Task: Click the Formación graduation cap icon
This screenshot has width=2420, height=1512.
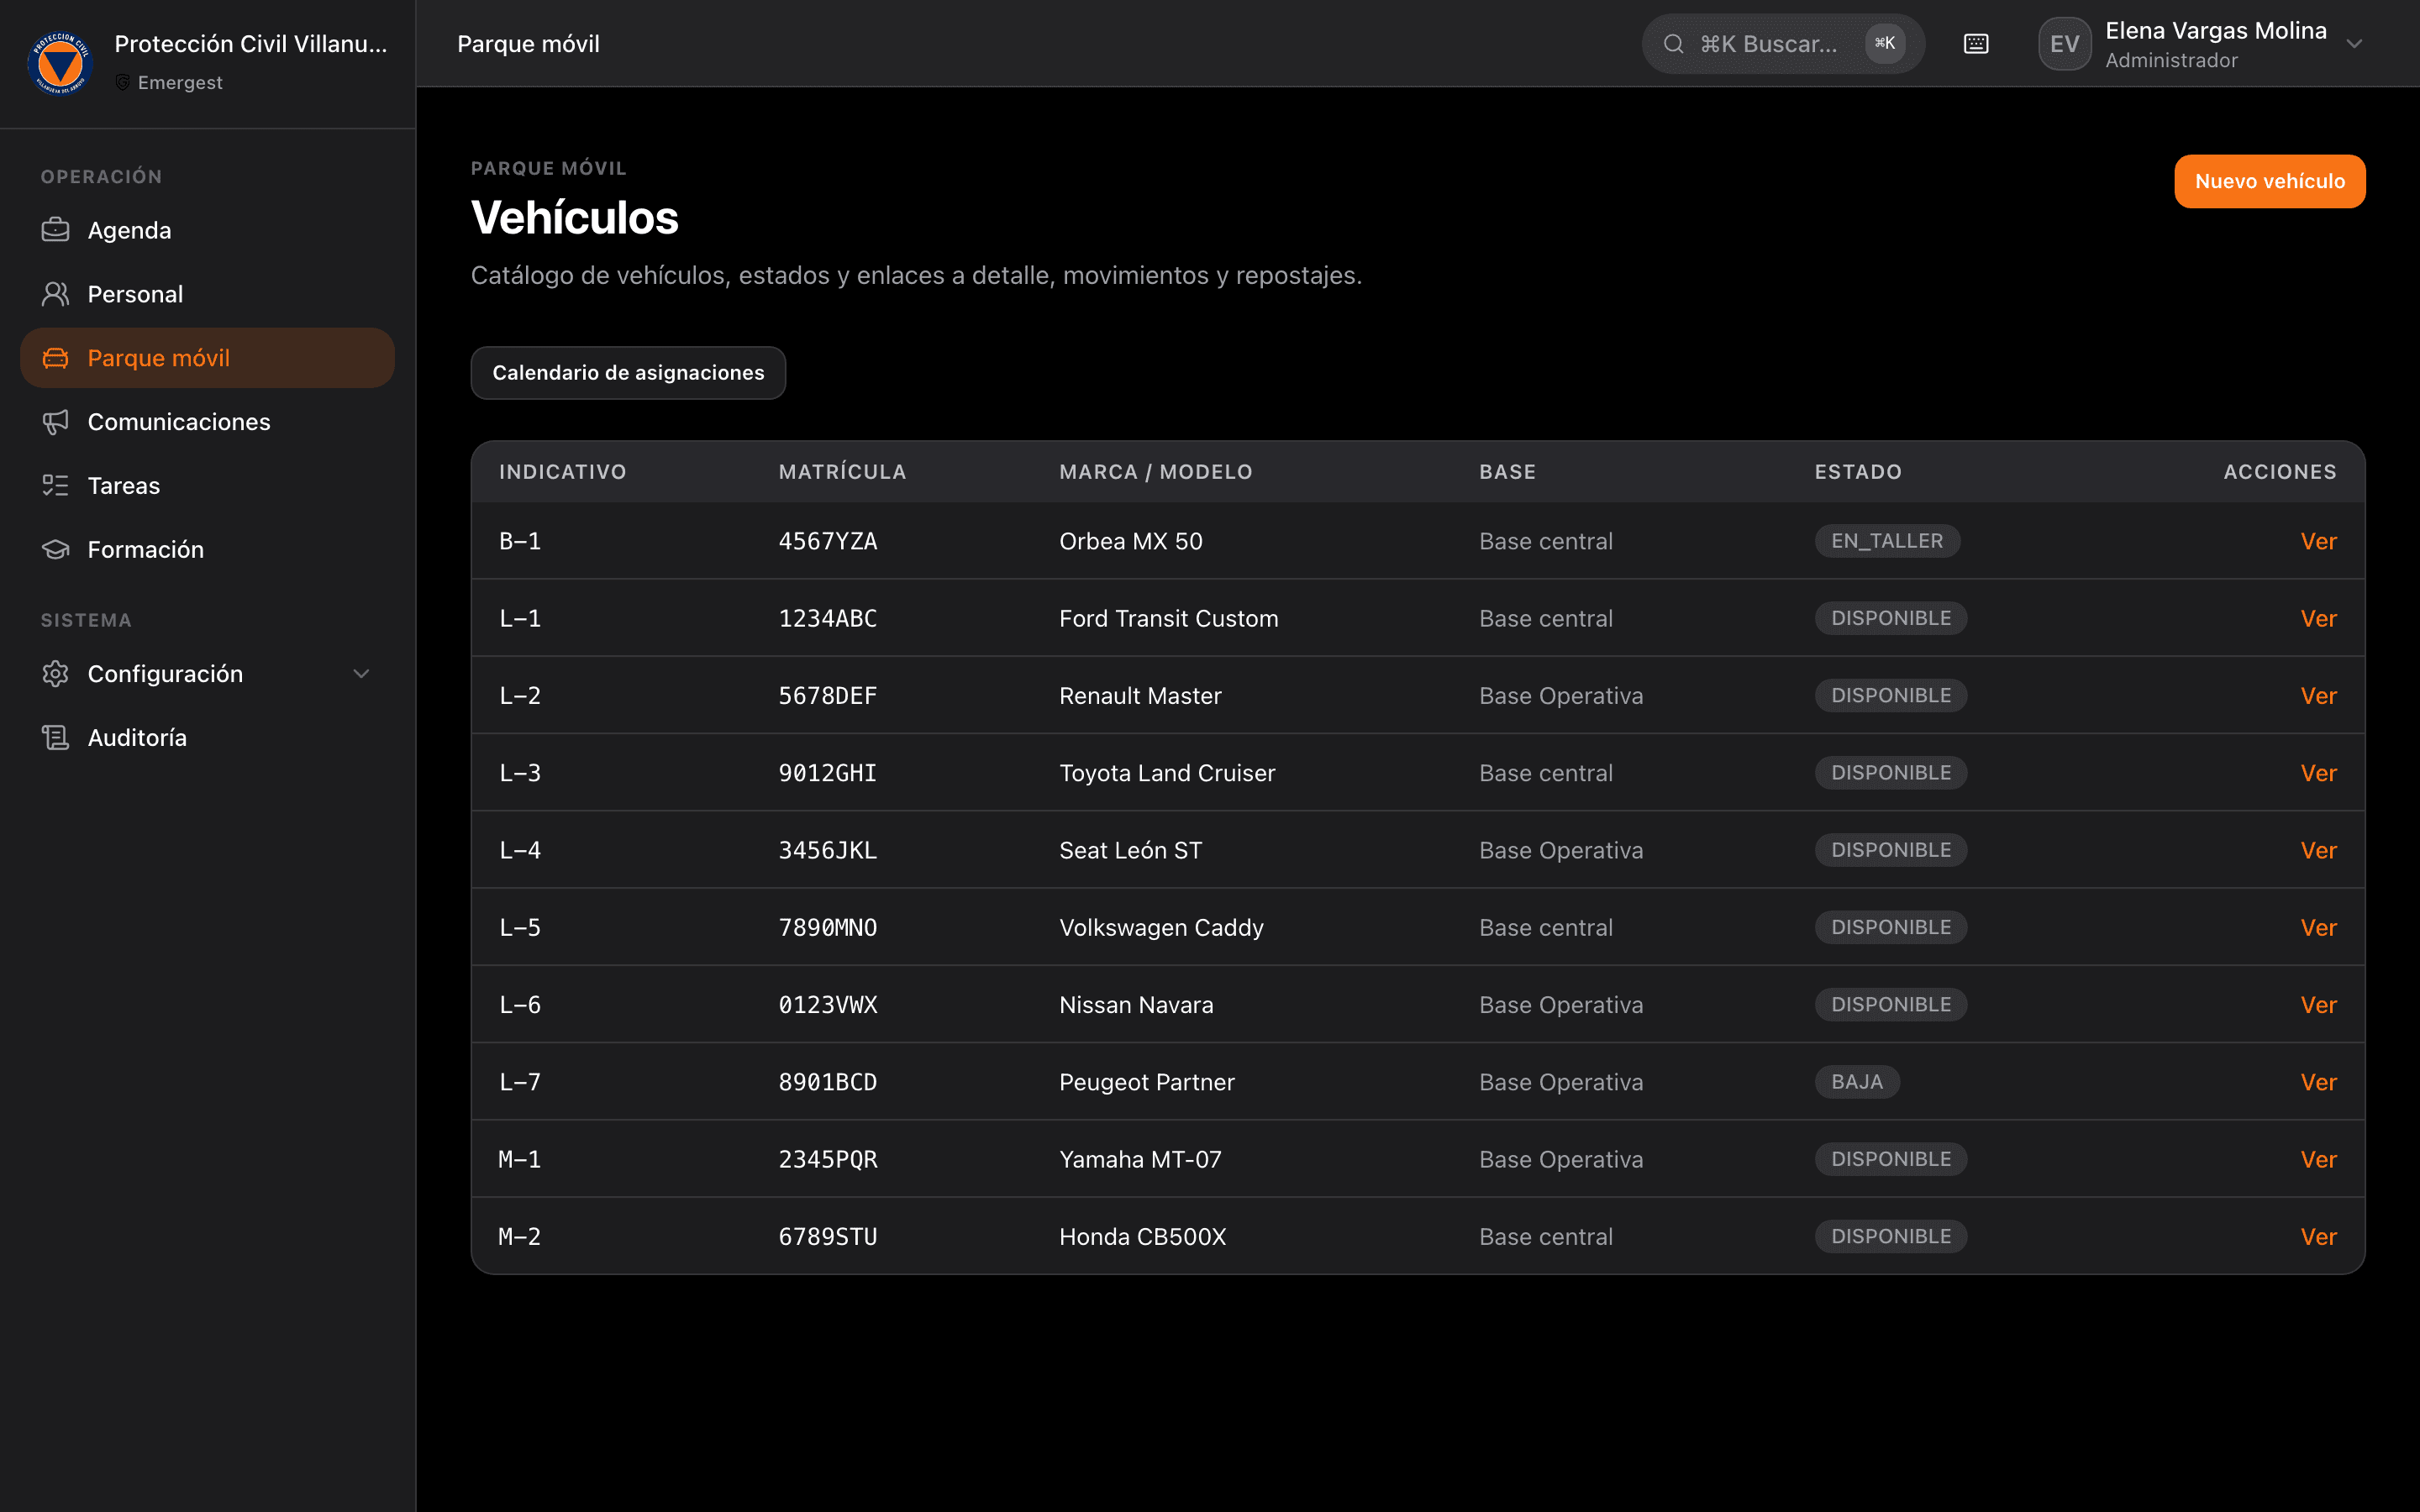Action: tap(56, 550)
